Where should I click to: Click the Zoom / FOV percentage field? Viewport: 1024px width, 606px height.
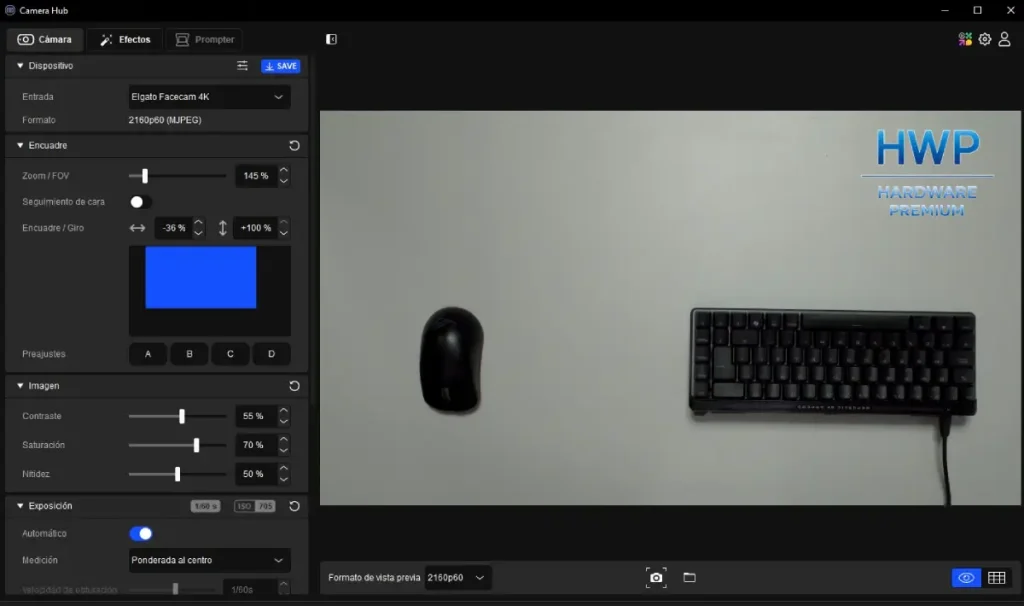click(x=256, y=176)
